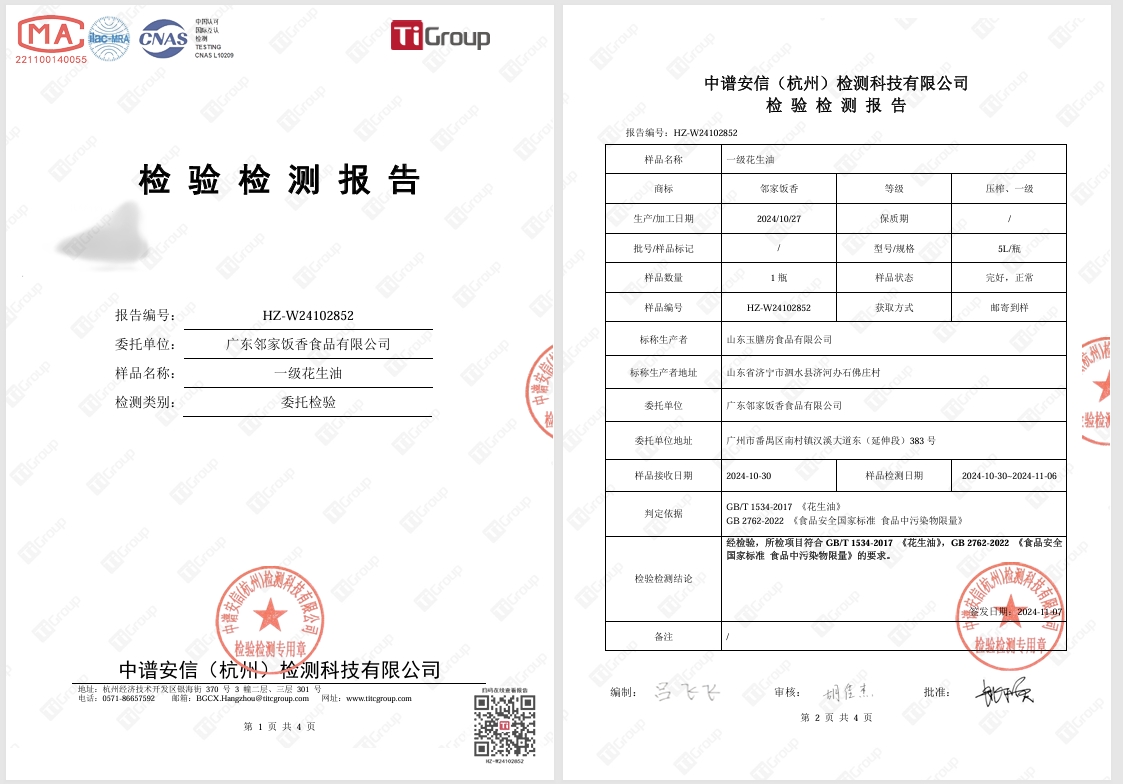Click the blue CNAS accreditation logo
Screen dimensions: 1123x784
163,38
